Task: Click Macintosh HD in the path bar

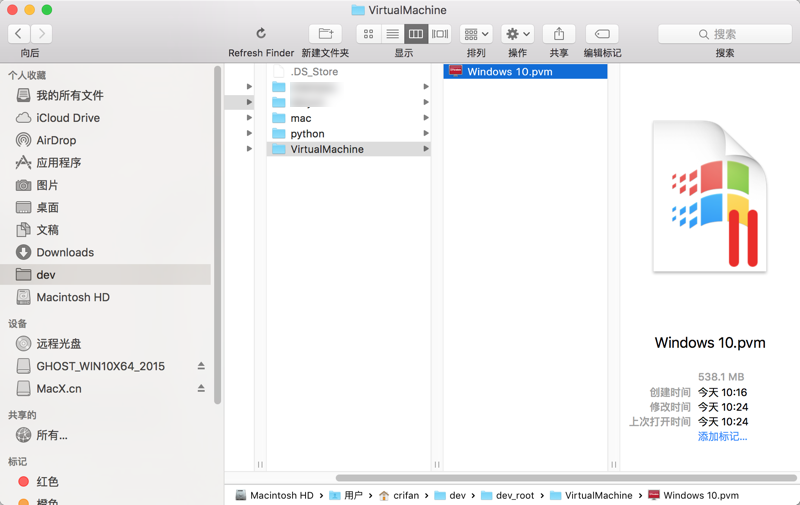Action: click(274, 495)
